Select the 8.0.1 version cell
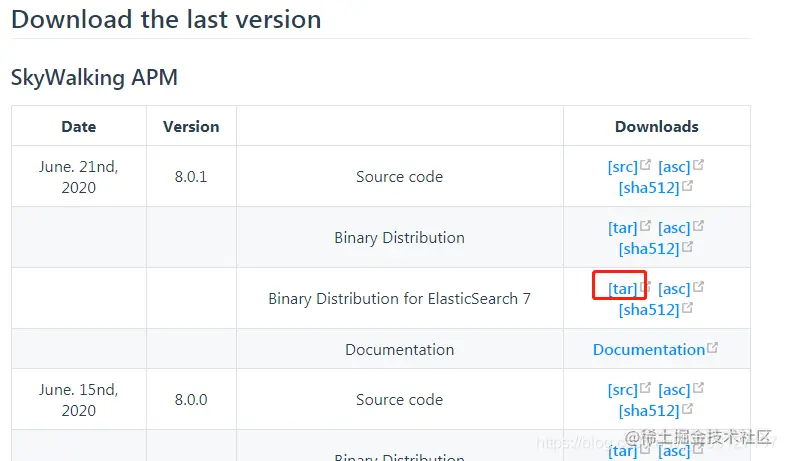Image resolution: width=787 pixels, height=461 pixels. [191, 177]
